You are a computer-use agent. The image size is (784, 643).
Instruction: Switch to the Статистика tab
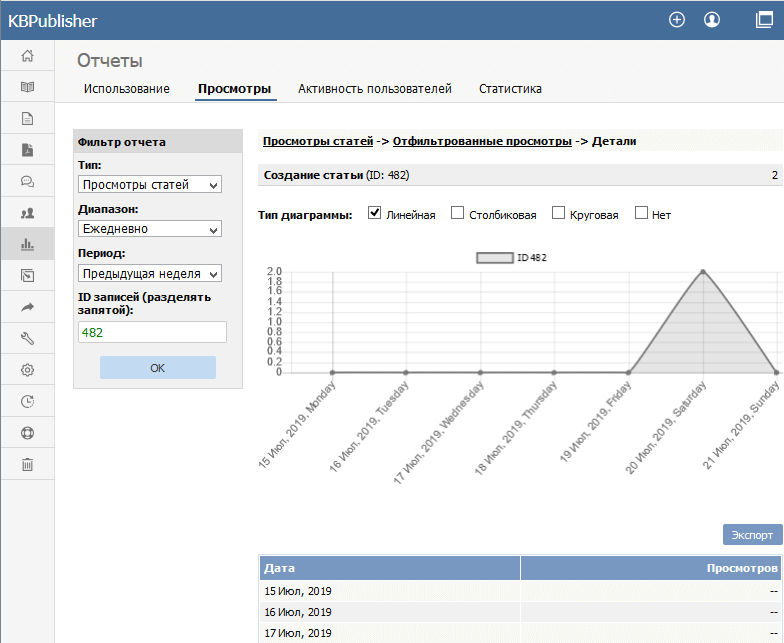pos(510,88)
